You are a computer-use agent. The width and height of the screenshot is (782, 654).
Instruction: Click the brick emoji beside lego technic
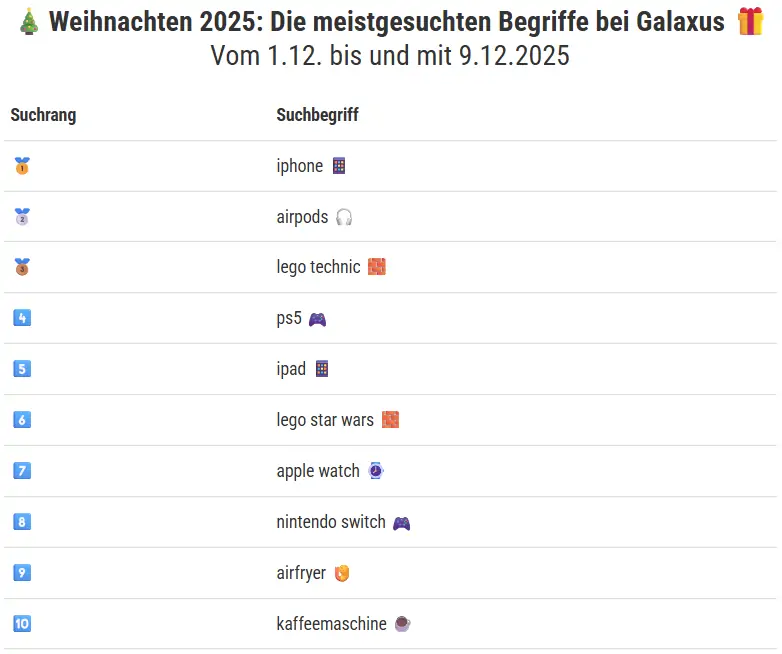pyautogui.click(x=376, y=267)
